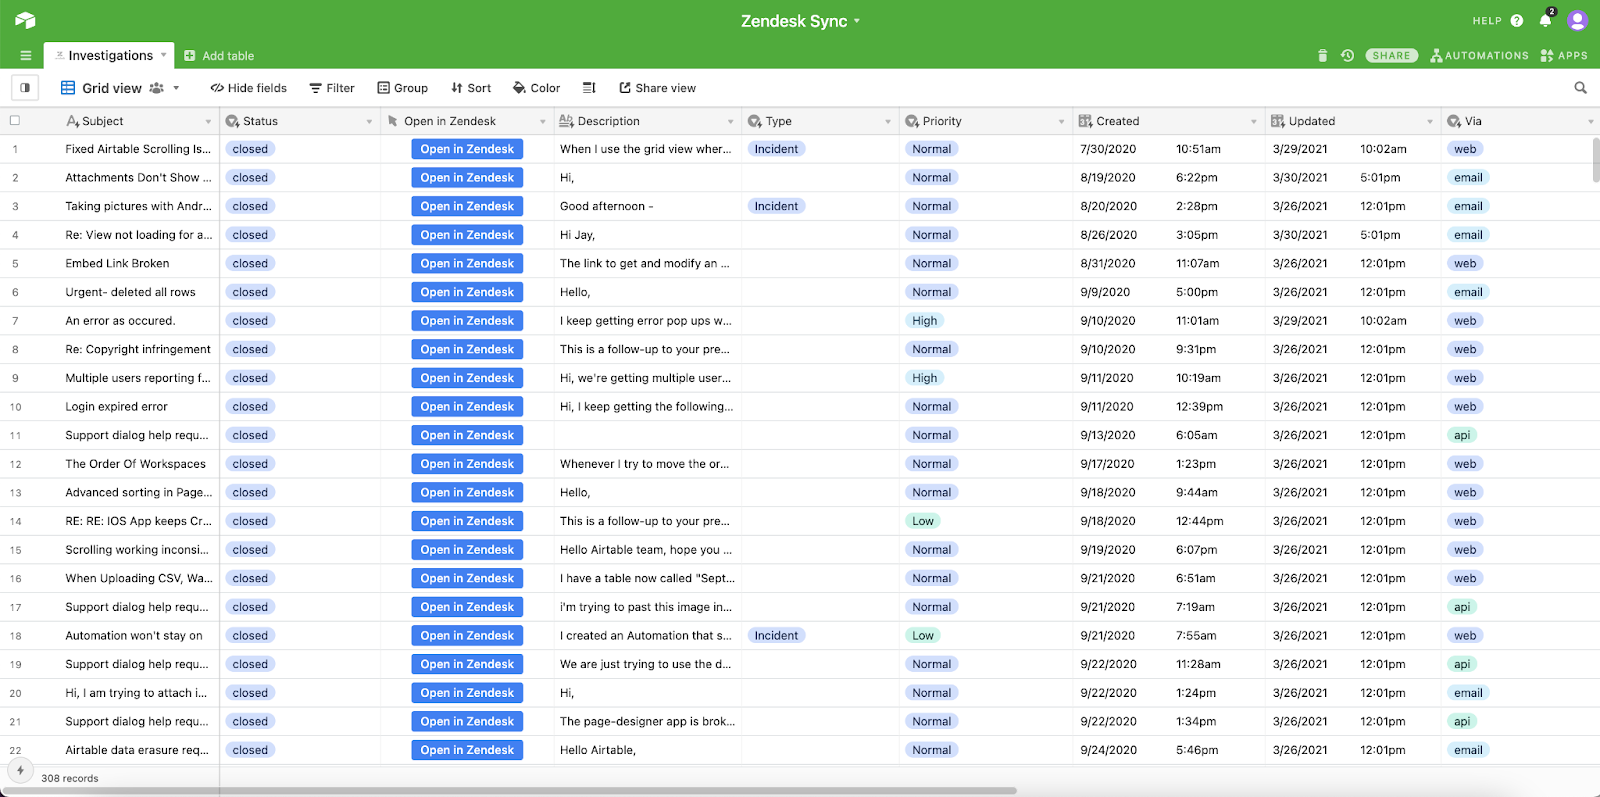1600x797 pixels.
Task: Open the notifications bell
Action: point(1546,20)
